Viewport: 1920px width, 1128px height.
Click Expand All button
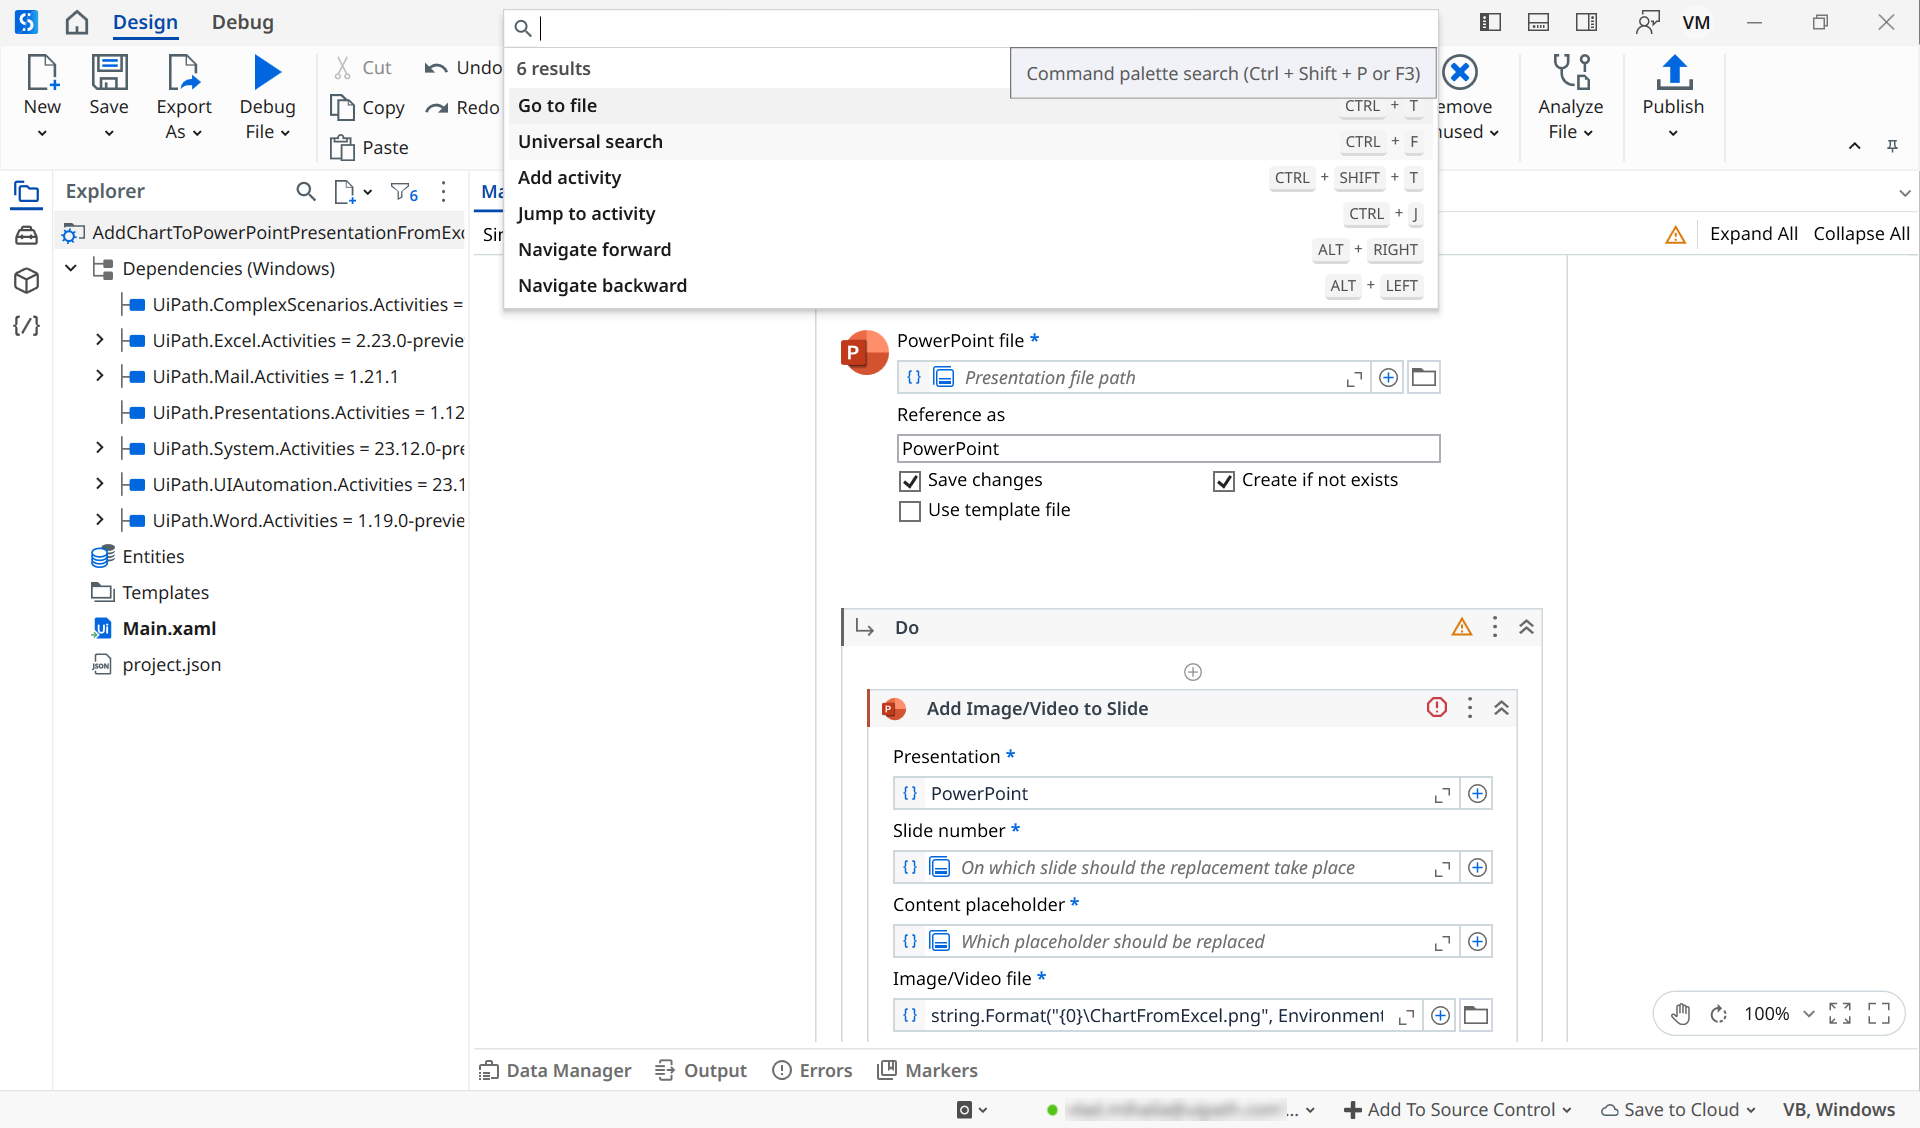pyautogui.click(x=1754, y=234)
